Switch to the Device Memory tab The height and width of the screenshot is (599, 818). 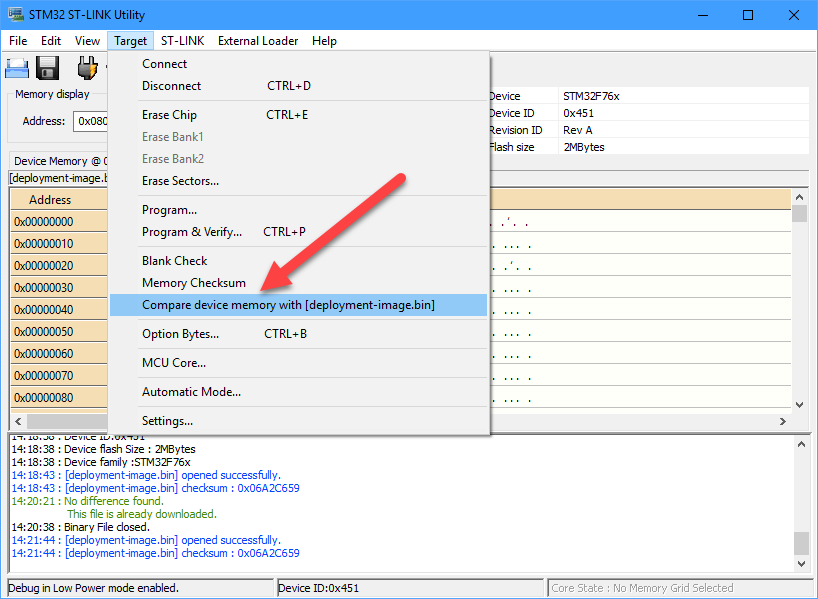click(x=58, y=161)
